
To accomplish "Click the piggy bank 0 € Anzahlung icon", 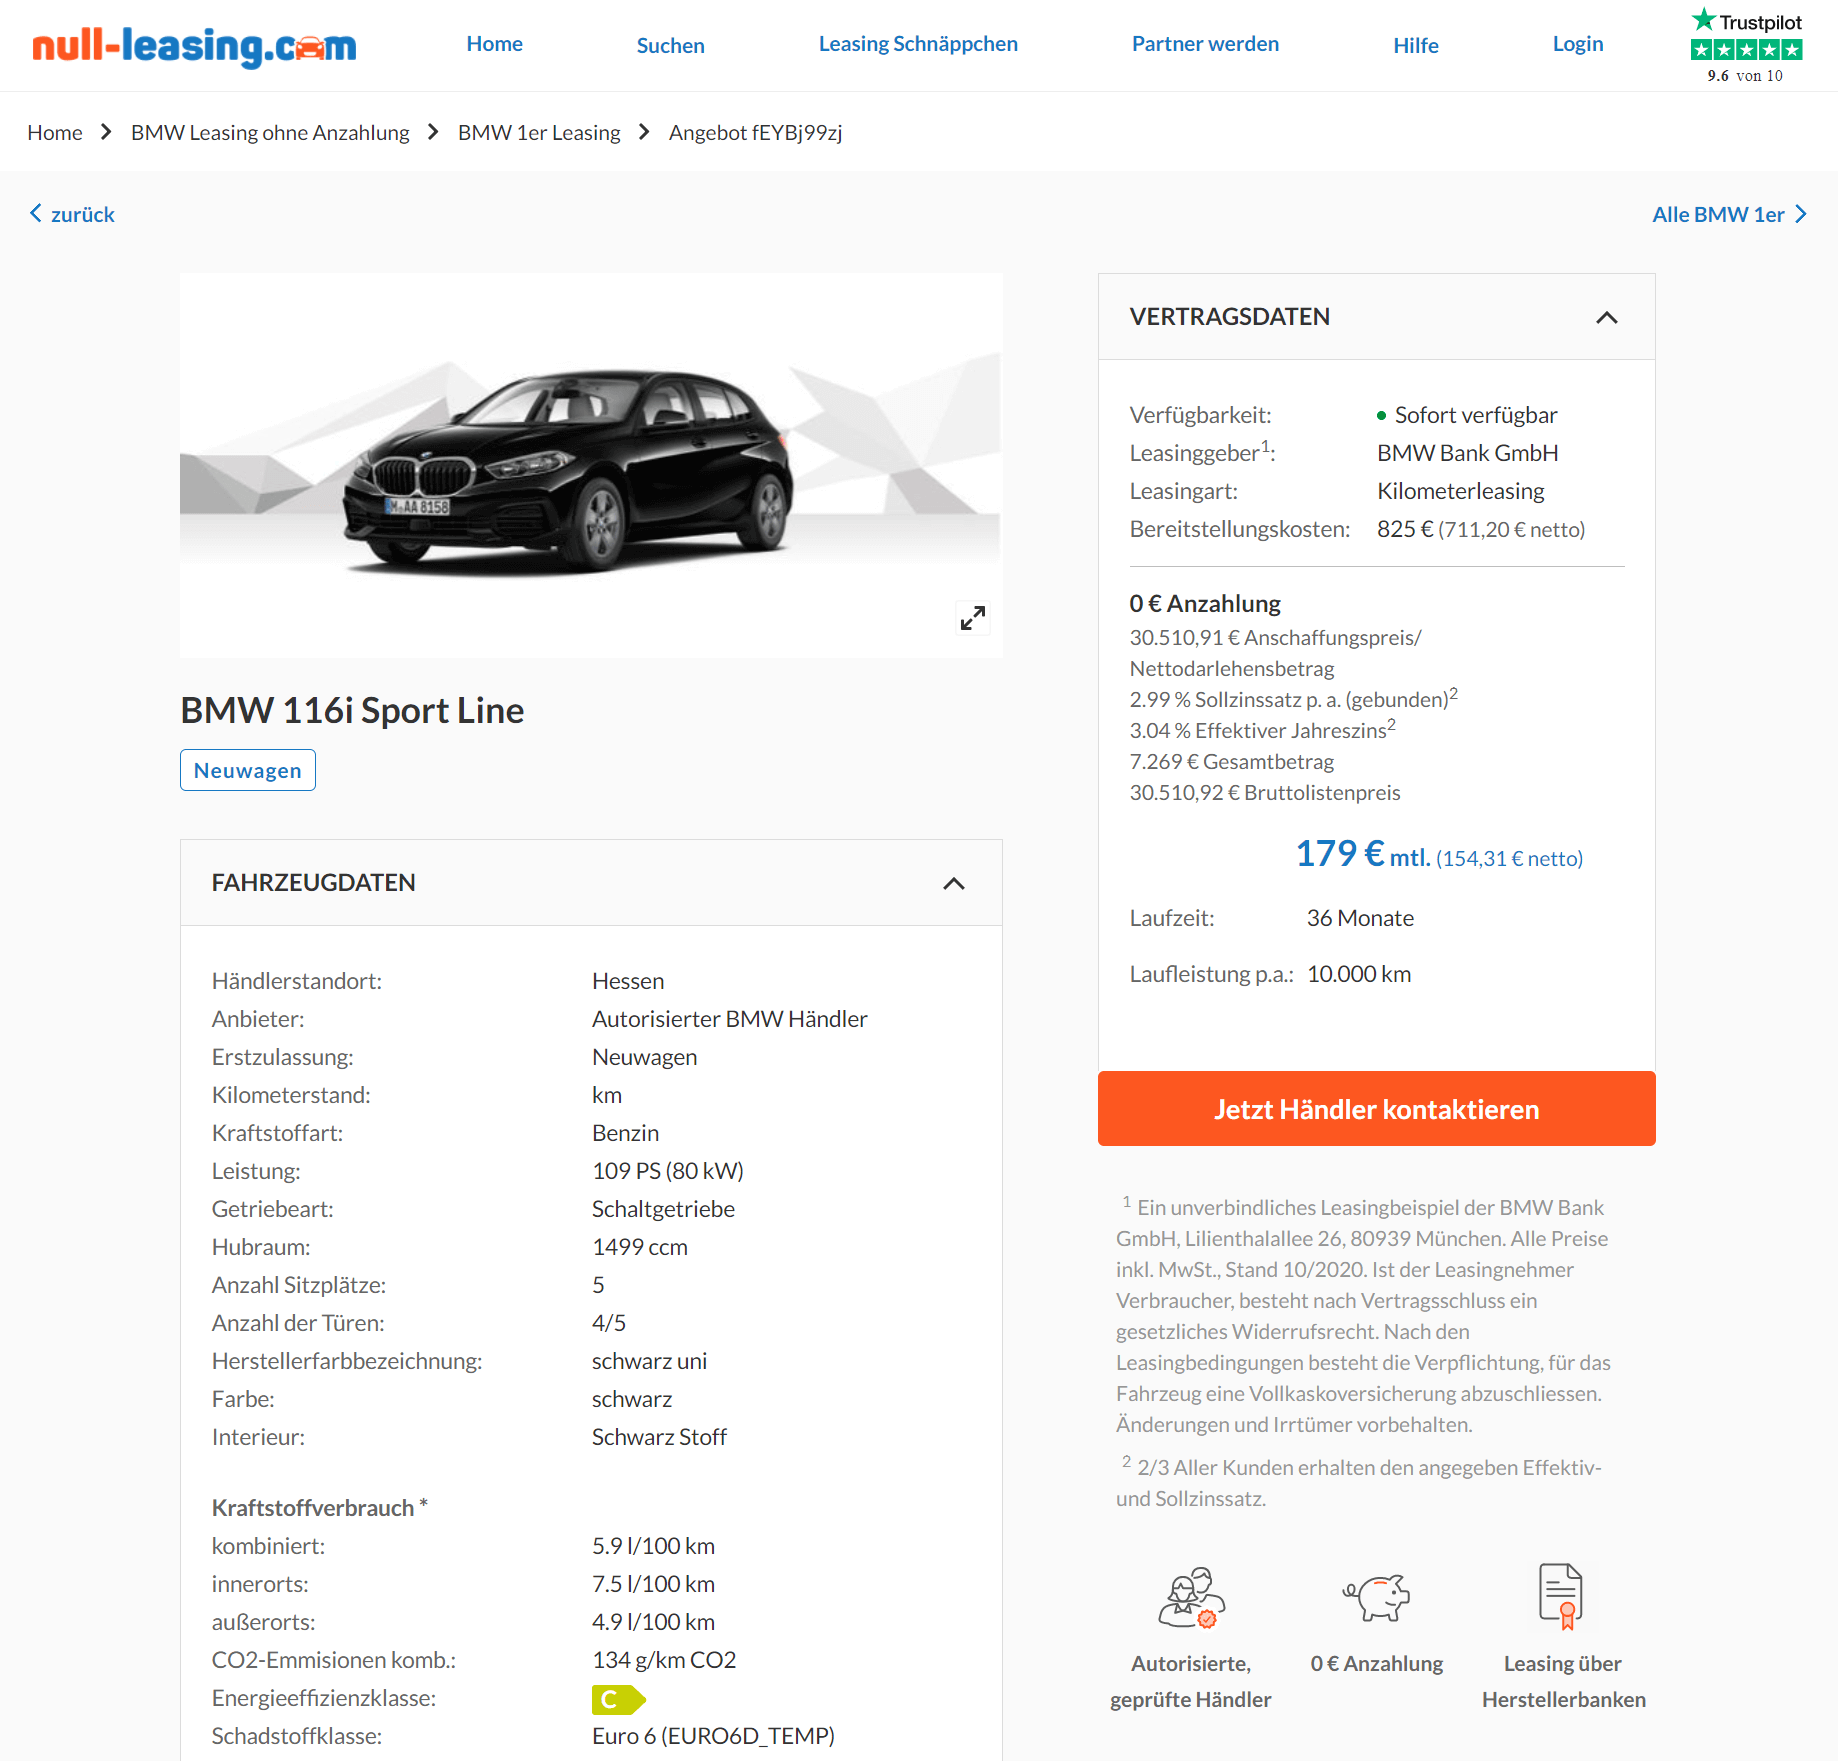I will [x=1377, y=1597].
